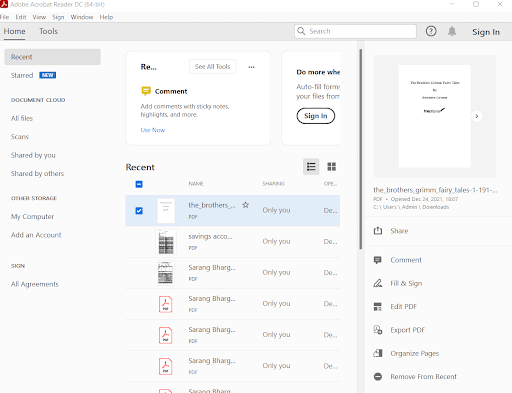Click the Share icon in right panel

click(378, 231)
